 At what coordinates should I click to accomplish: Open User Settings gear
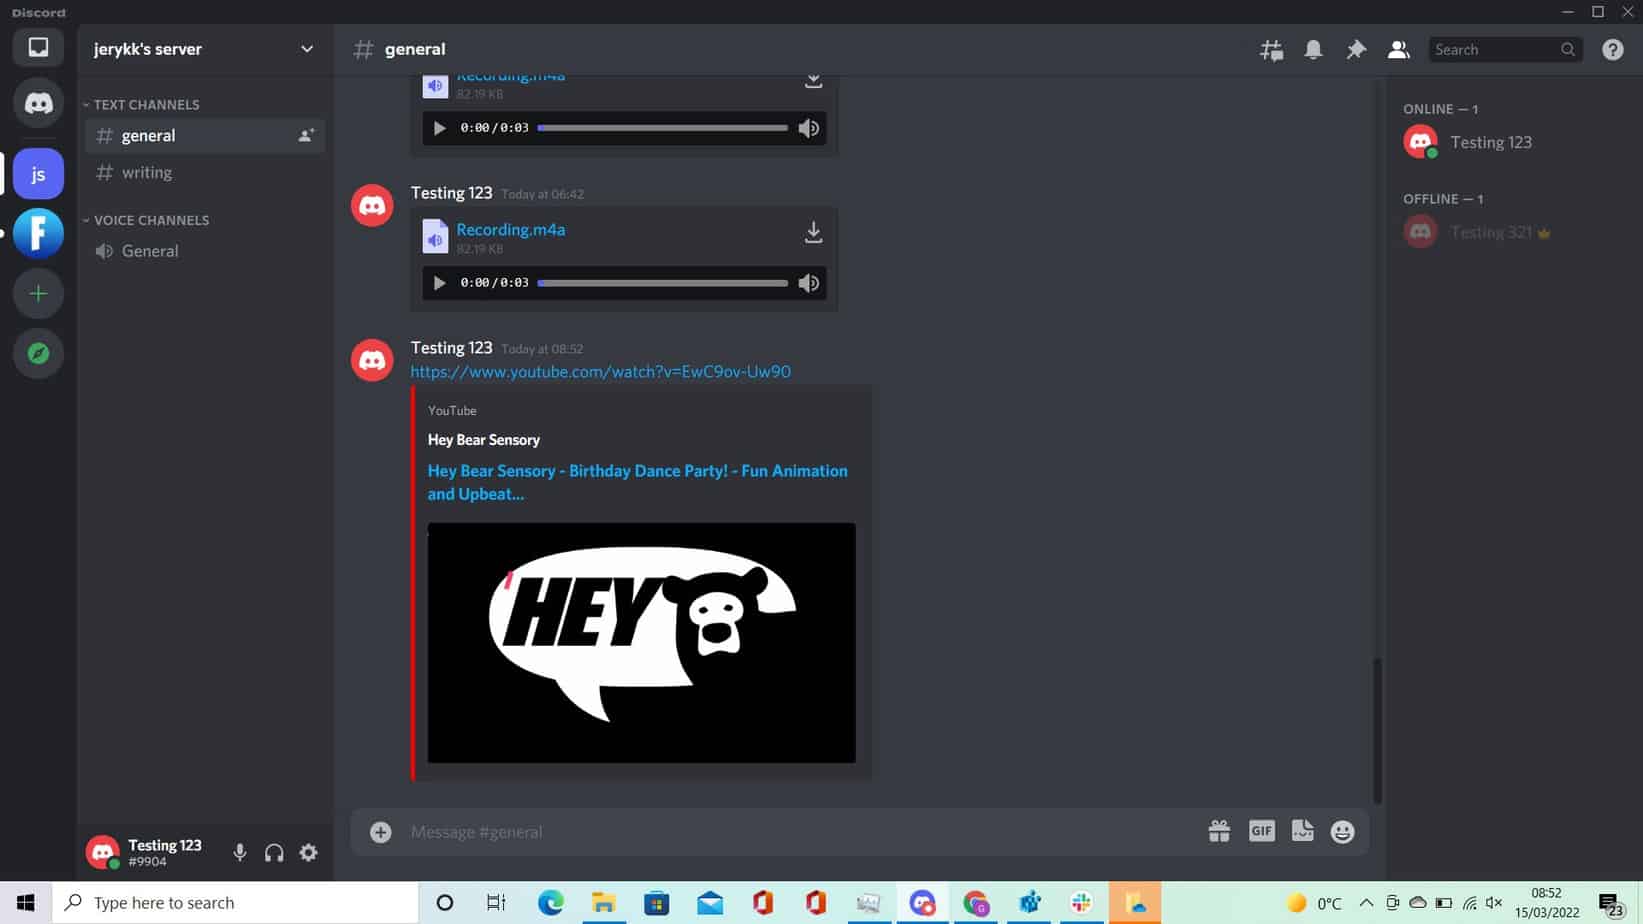coord(309,853)
